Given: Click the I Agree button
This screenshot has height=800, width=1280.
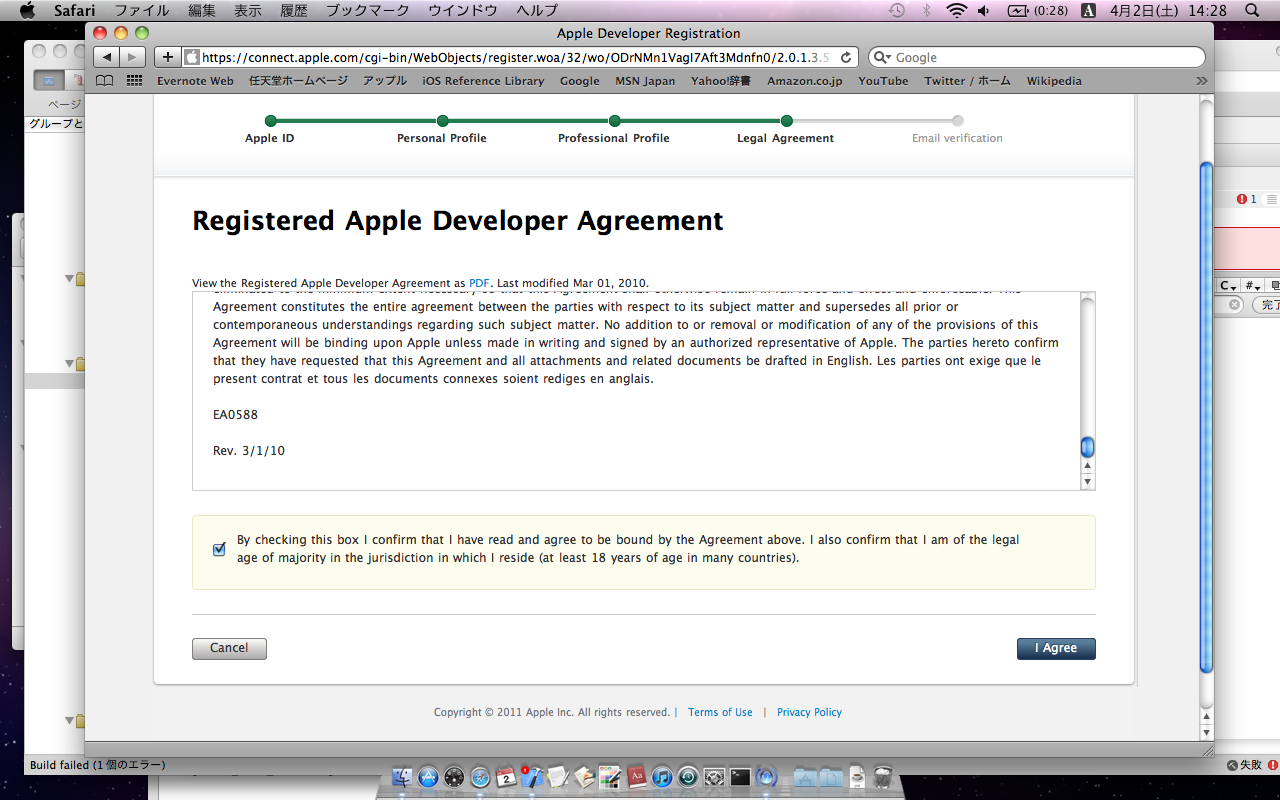Looking at the screenshot, I should (1056, 648).
